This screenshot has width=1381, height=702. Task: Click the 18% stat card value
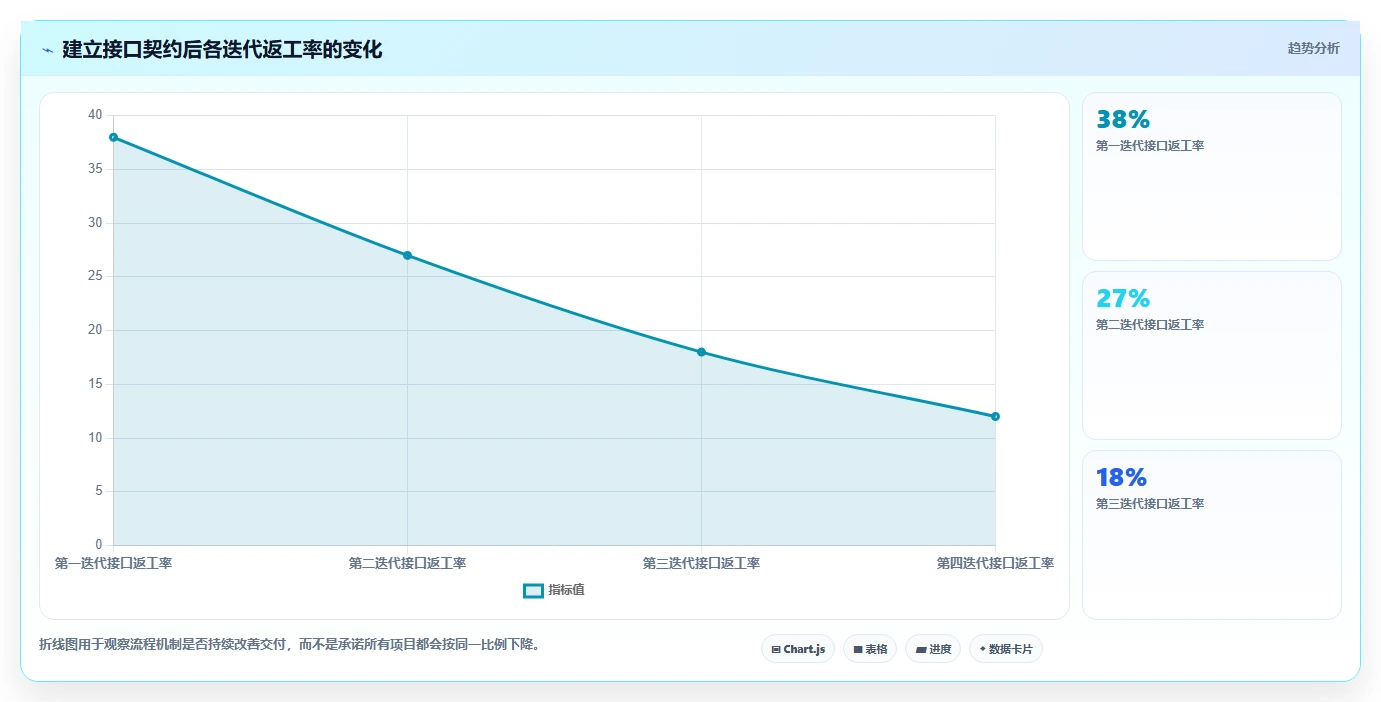pos(1121,478)
